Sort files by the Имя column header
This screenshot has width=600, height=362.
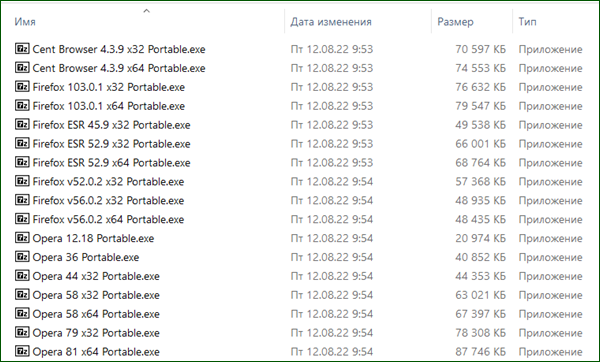pyautogui.click(x=25, y=22)
